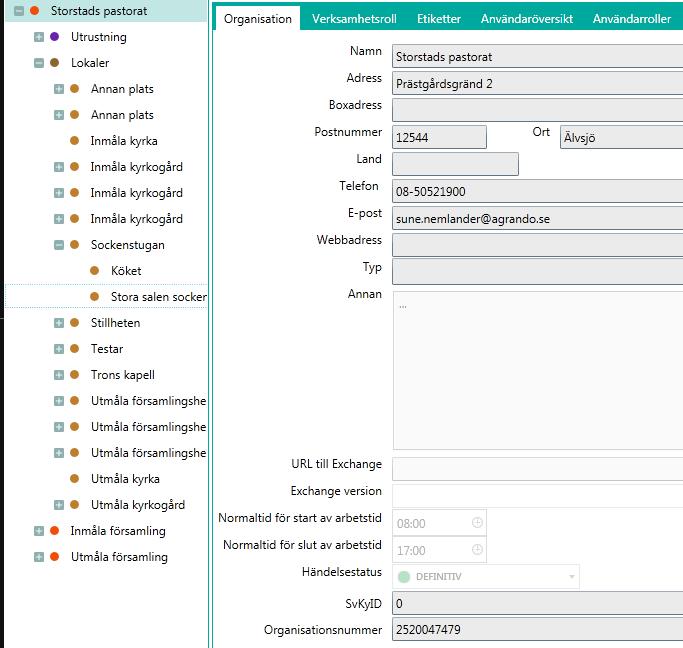683x648 pixels.
Task: Expand the Inmåla församling node
Action: point(39,531)
